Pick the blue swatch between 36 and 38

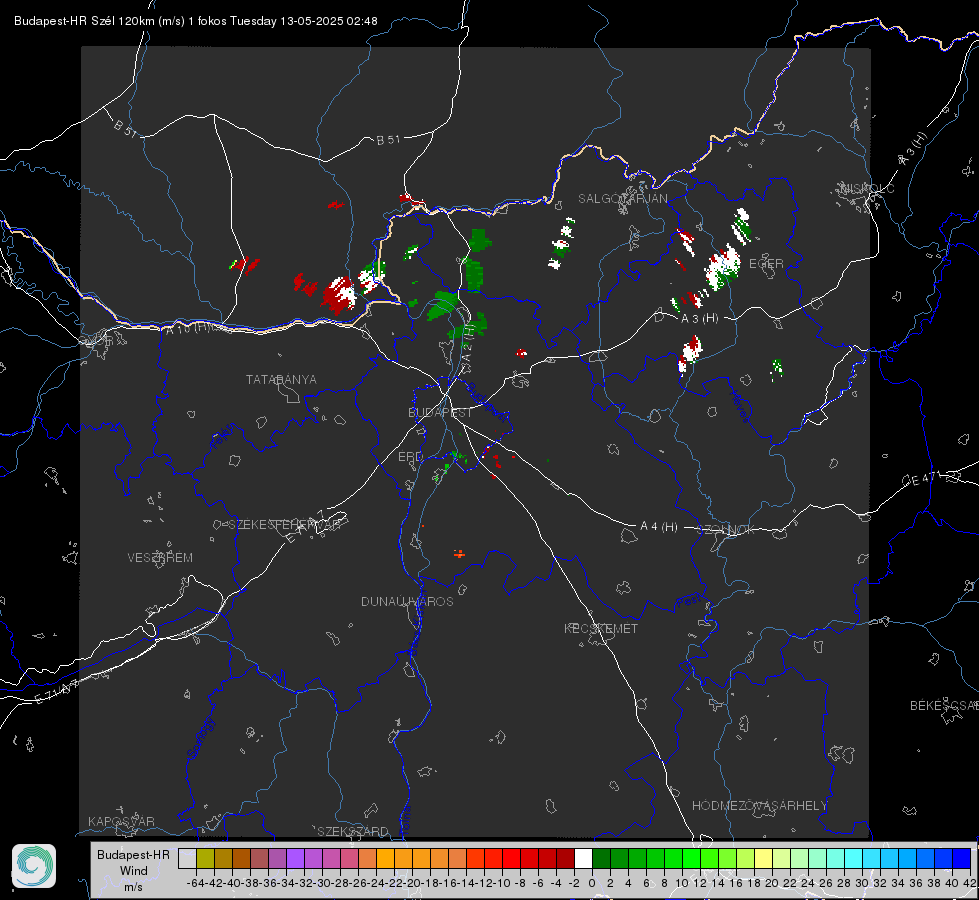click(925, 858)
